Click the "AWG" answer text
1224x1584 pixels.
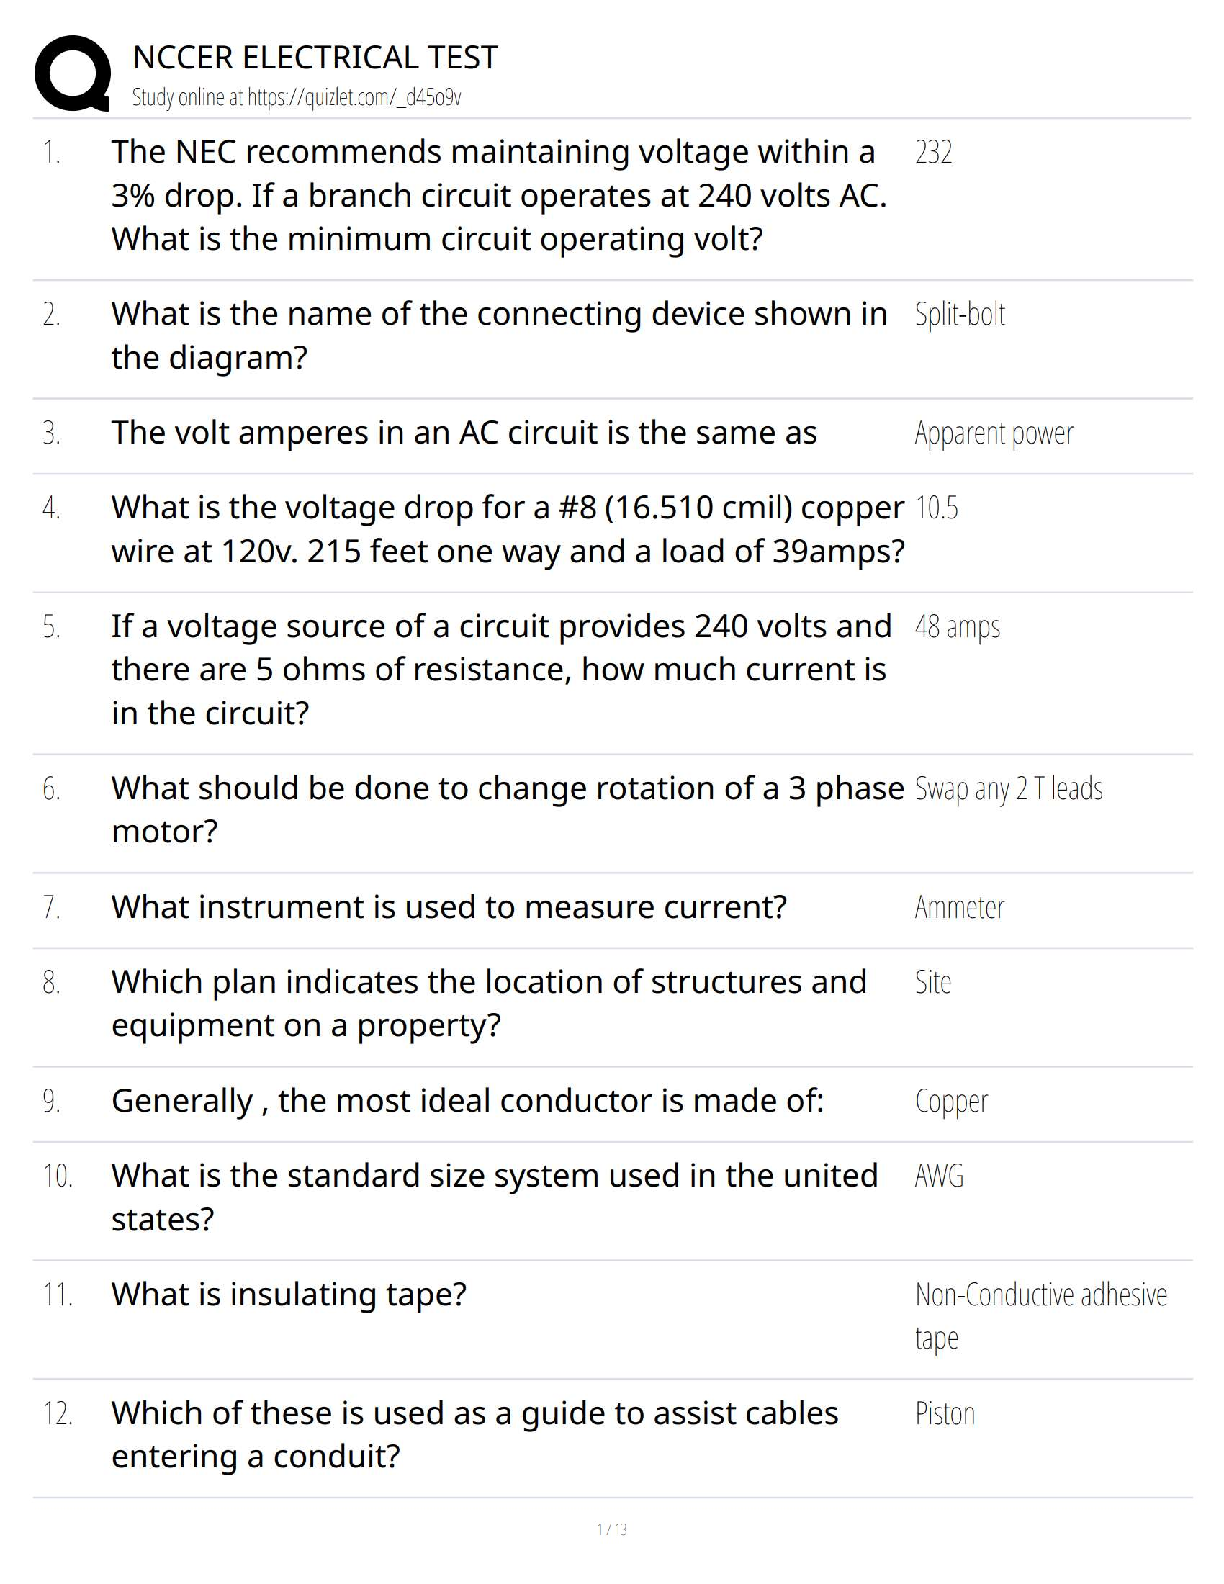click(939, 1177)
